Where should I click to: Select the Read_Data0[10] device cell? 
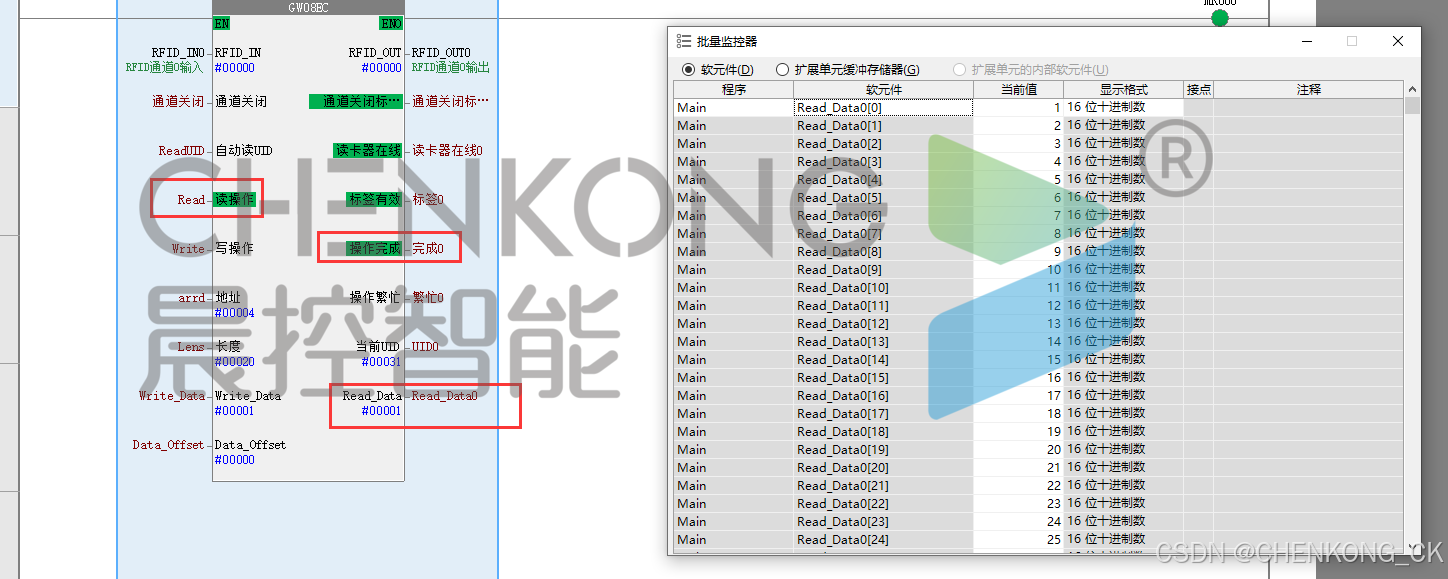[884, 287]
